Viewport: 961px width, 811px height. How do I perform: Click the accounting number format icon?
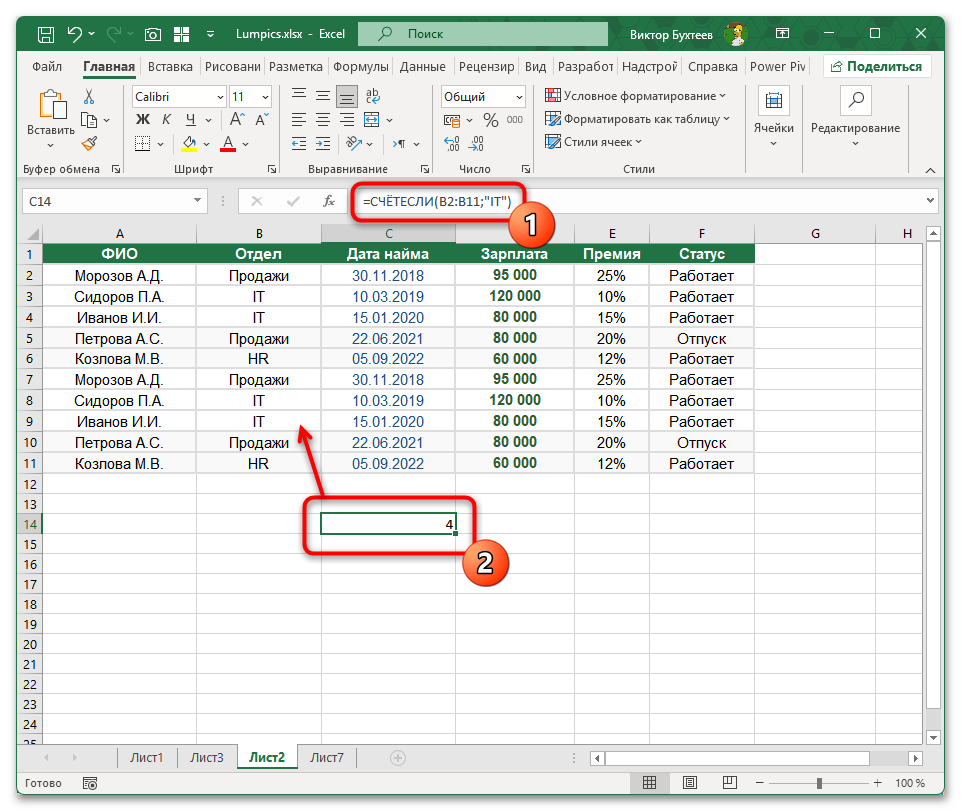[x=452, y=120]
